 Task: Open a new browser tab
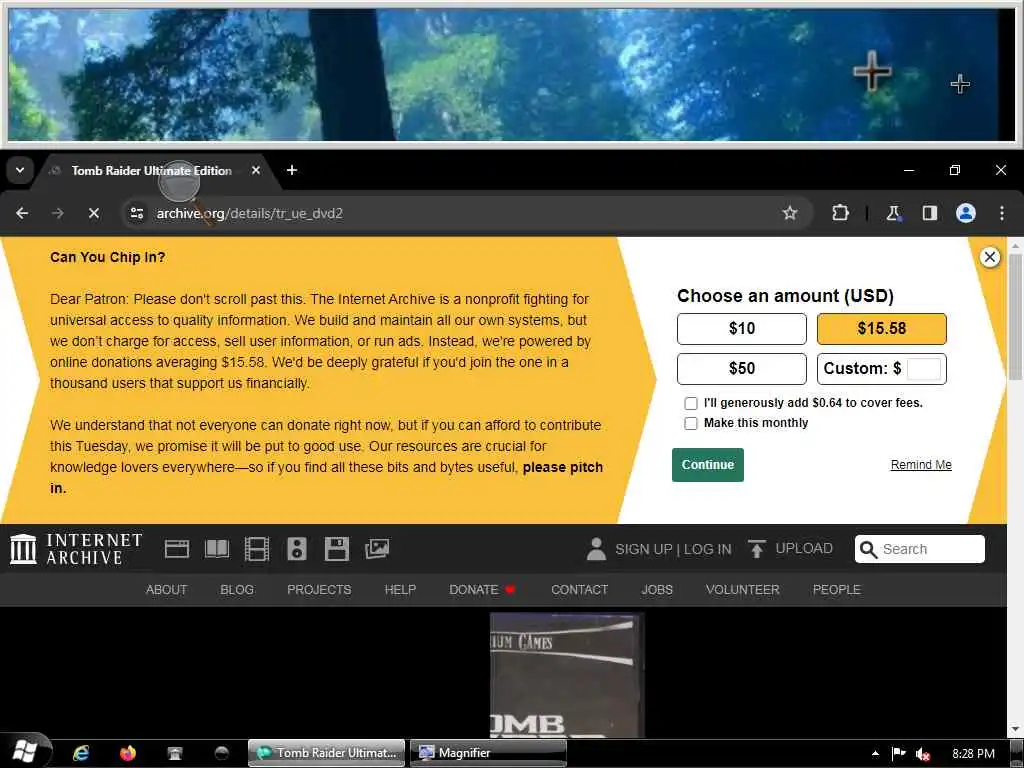pyautogui.click(x=292, y=170)
